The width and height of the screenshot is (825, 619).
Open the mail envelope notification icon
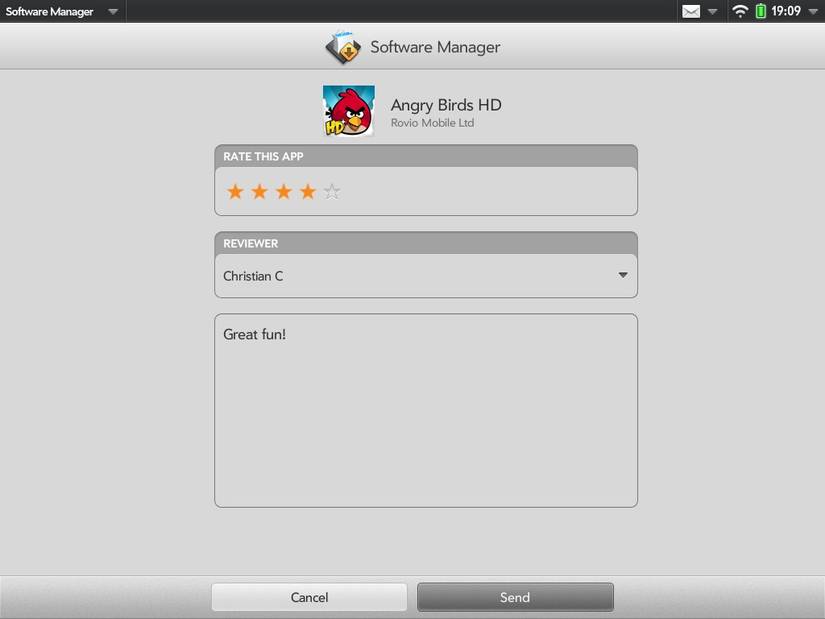(691, 11)
